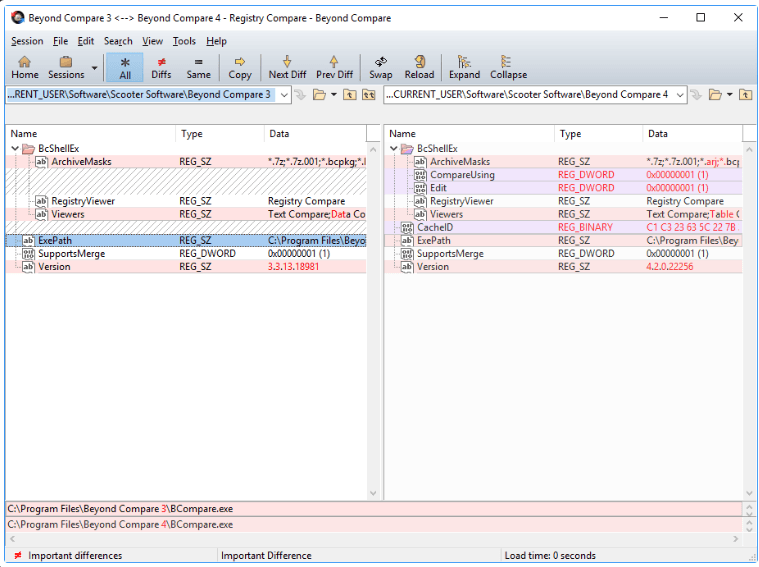
Task: Open the File menu
Action: [x=60, y=41]
